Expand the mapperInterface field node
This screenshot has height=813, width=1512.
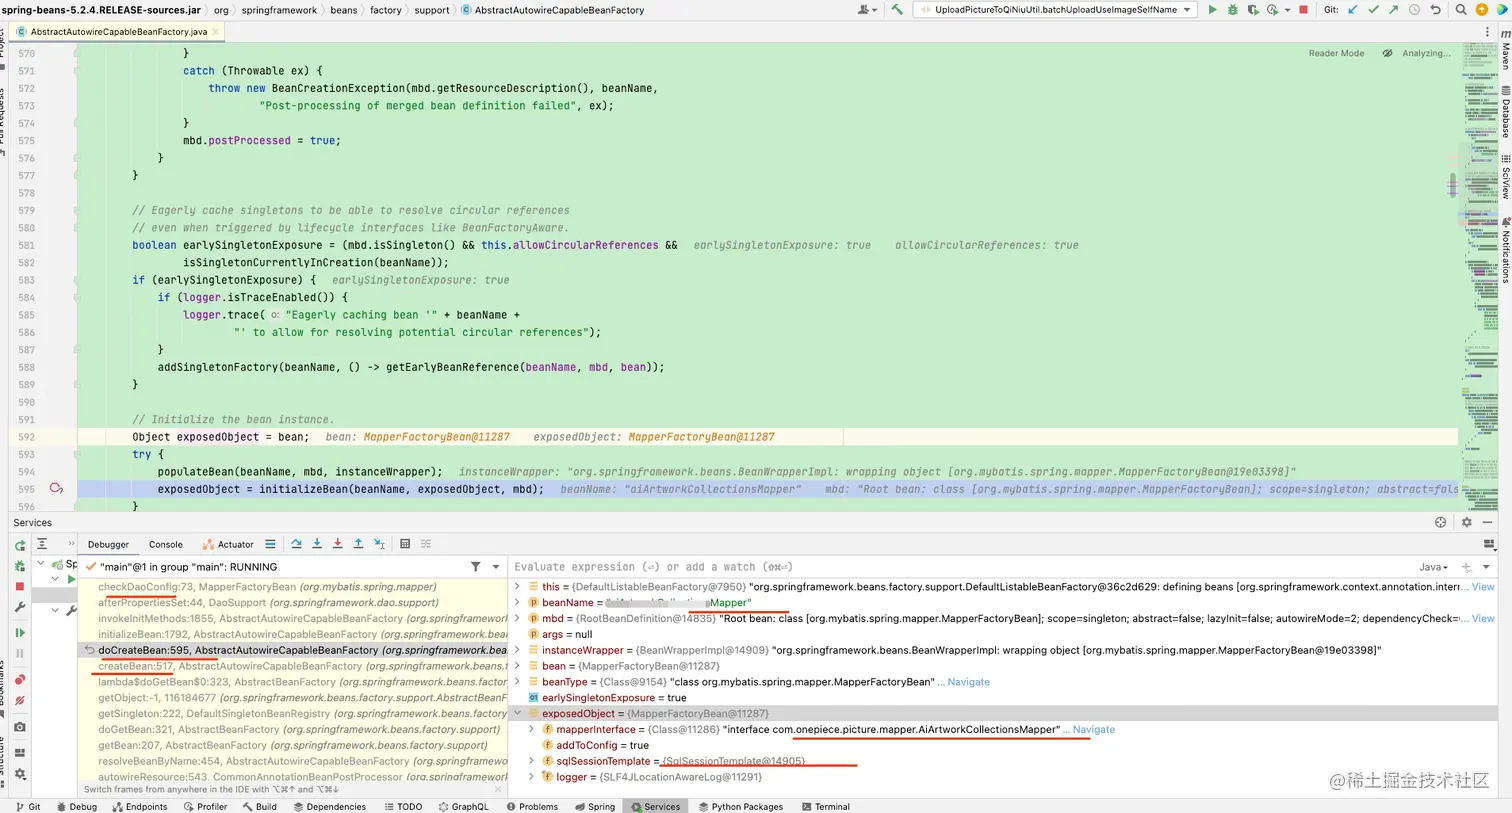pos(532,729)
